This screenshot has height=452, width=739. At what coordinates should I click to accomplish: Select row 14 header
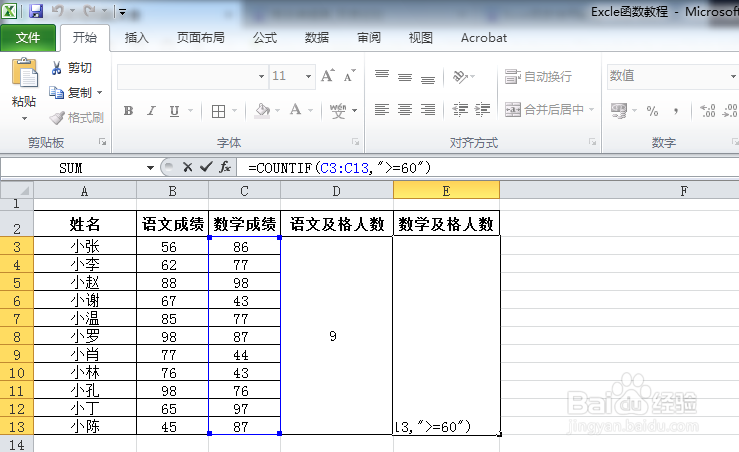16,444
